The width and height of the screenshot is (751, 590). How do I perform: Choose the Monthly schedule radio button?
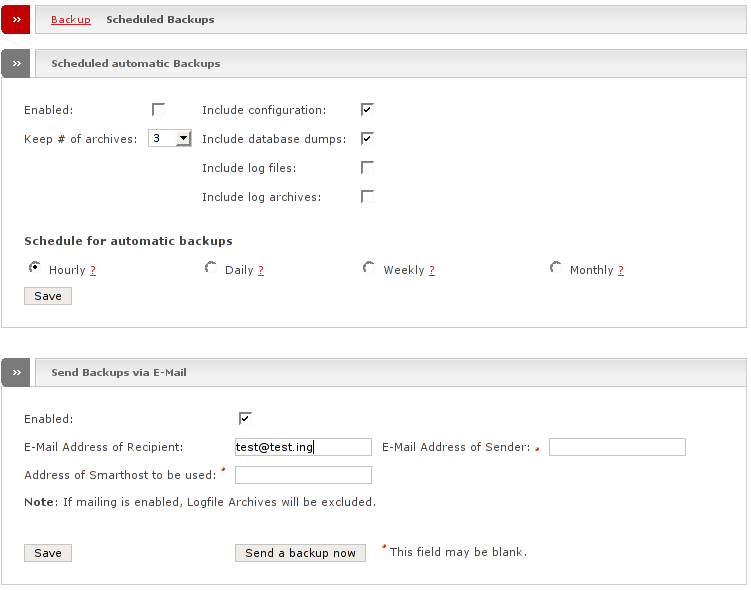pyautogui.click(x=555, y=268)
